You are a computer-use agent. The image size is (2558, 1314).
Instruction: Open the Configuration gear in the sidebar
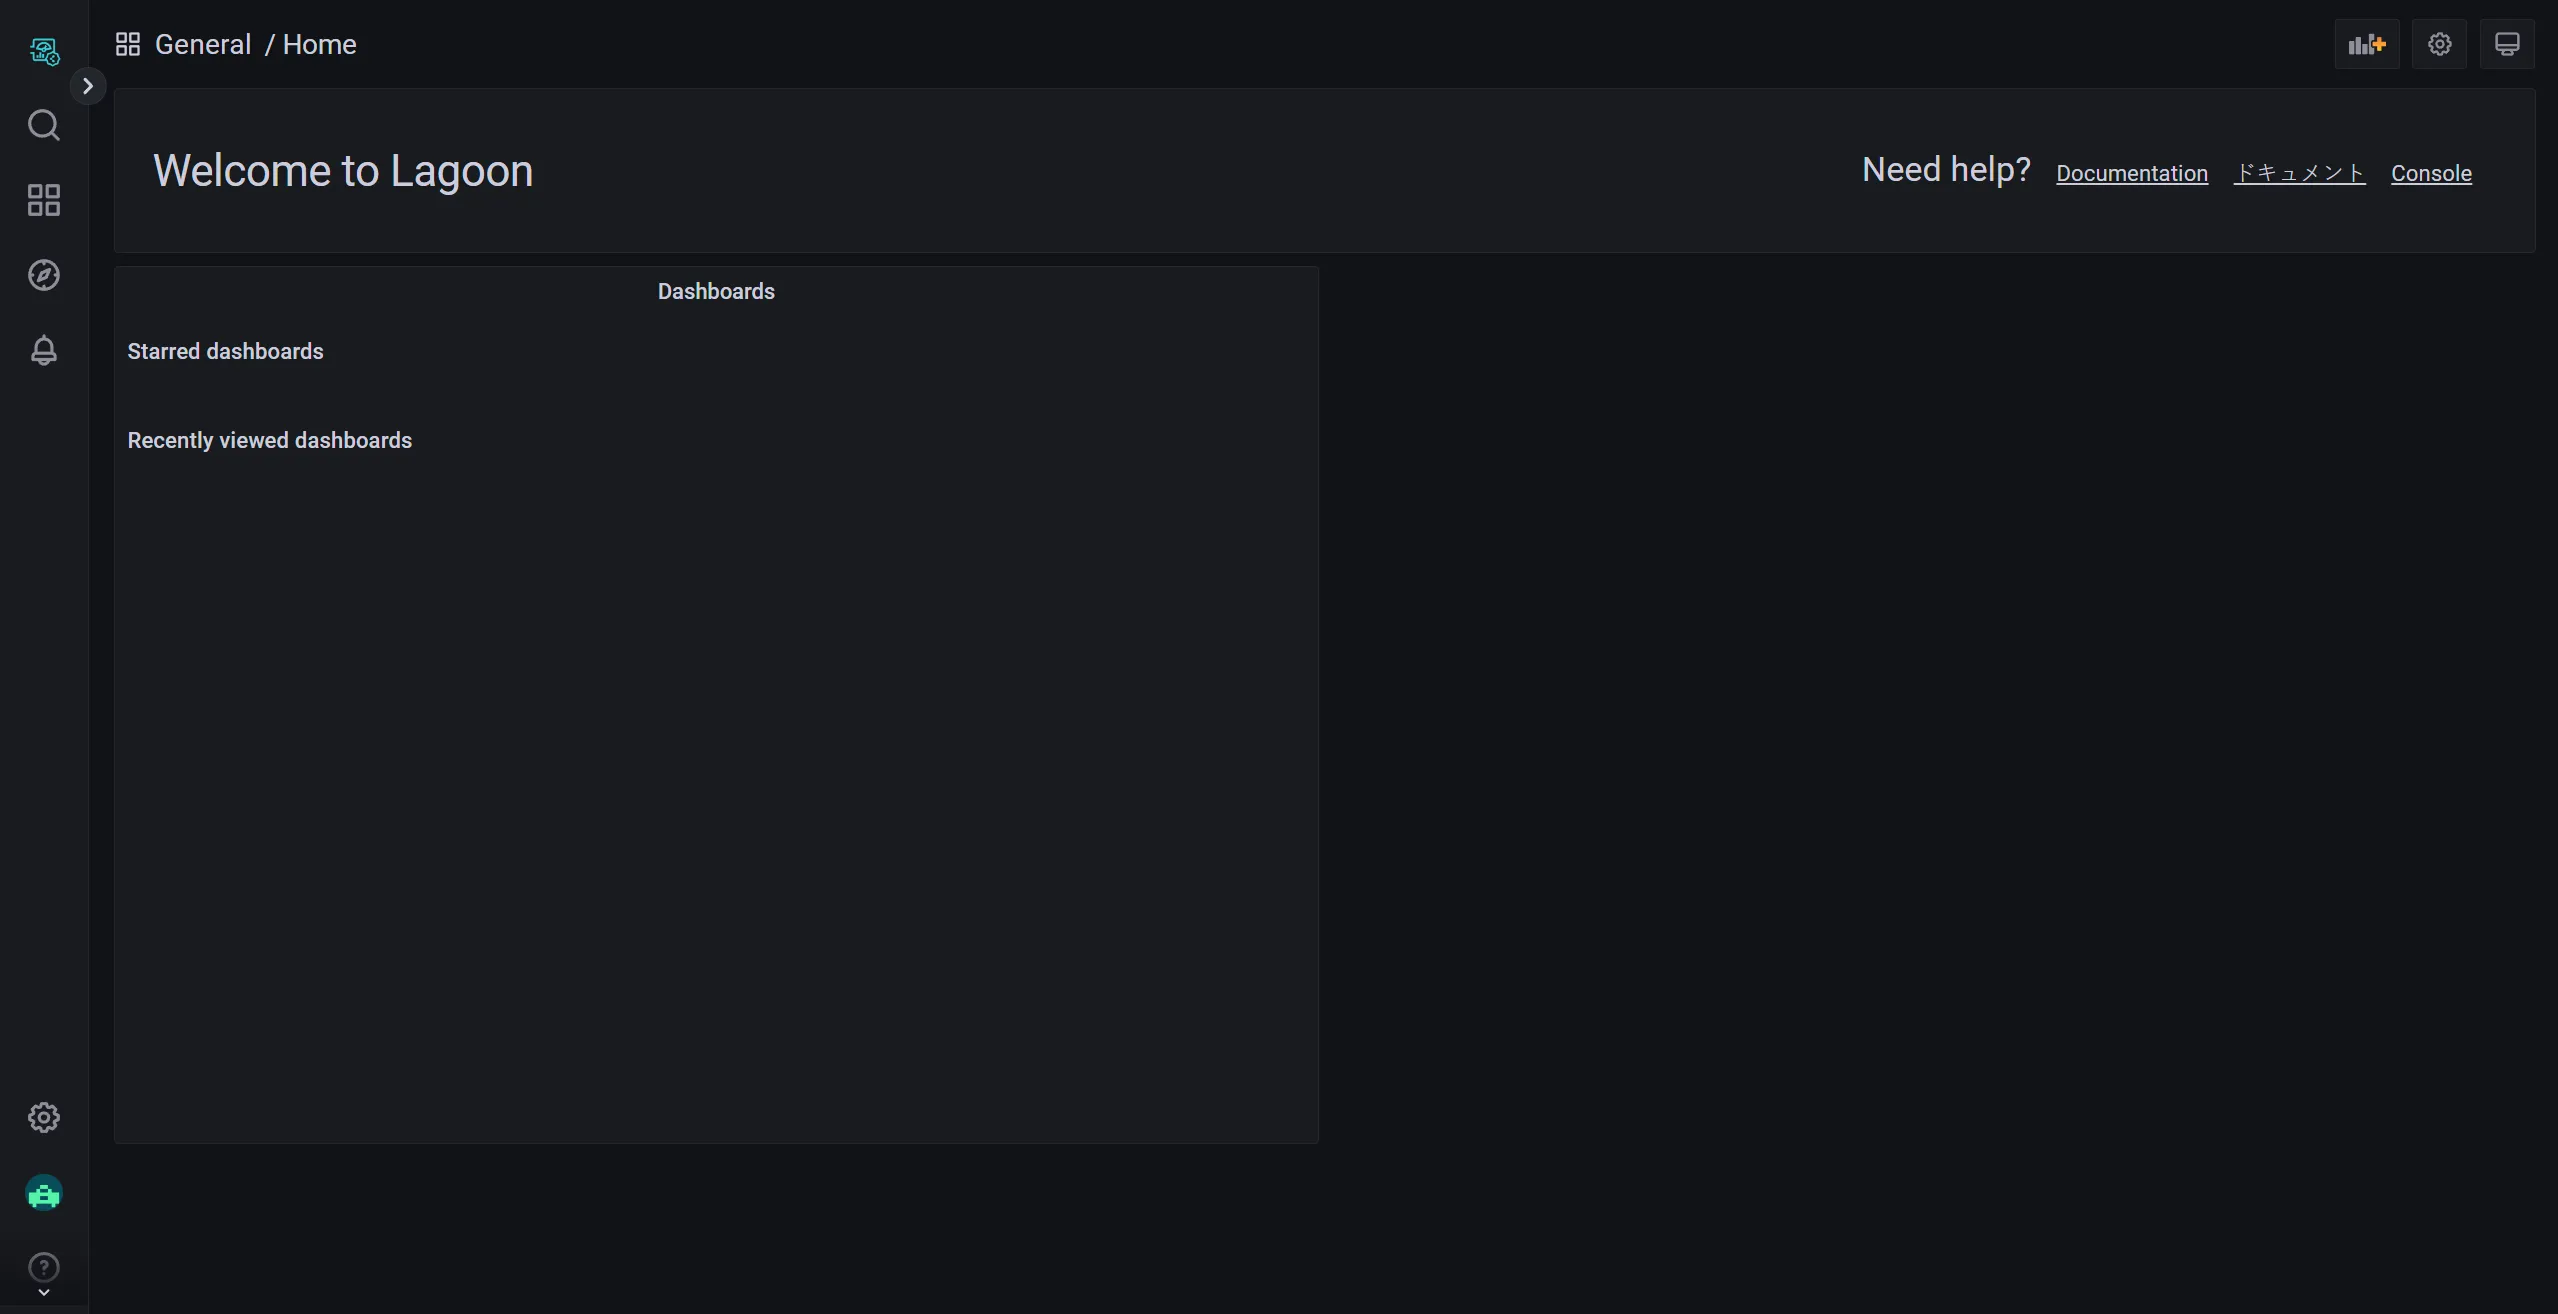44,1117
